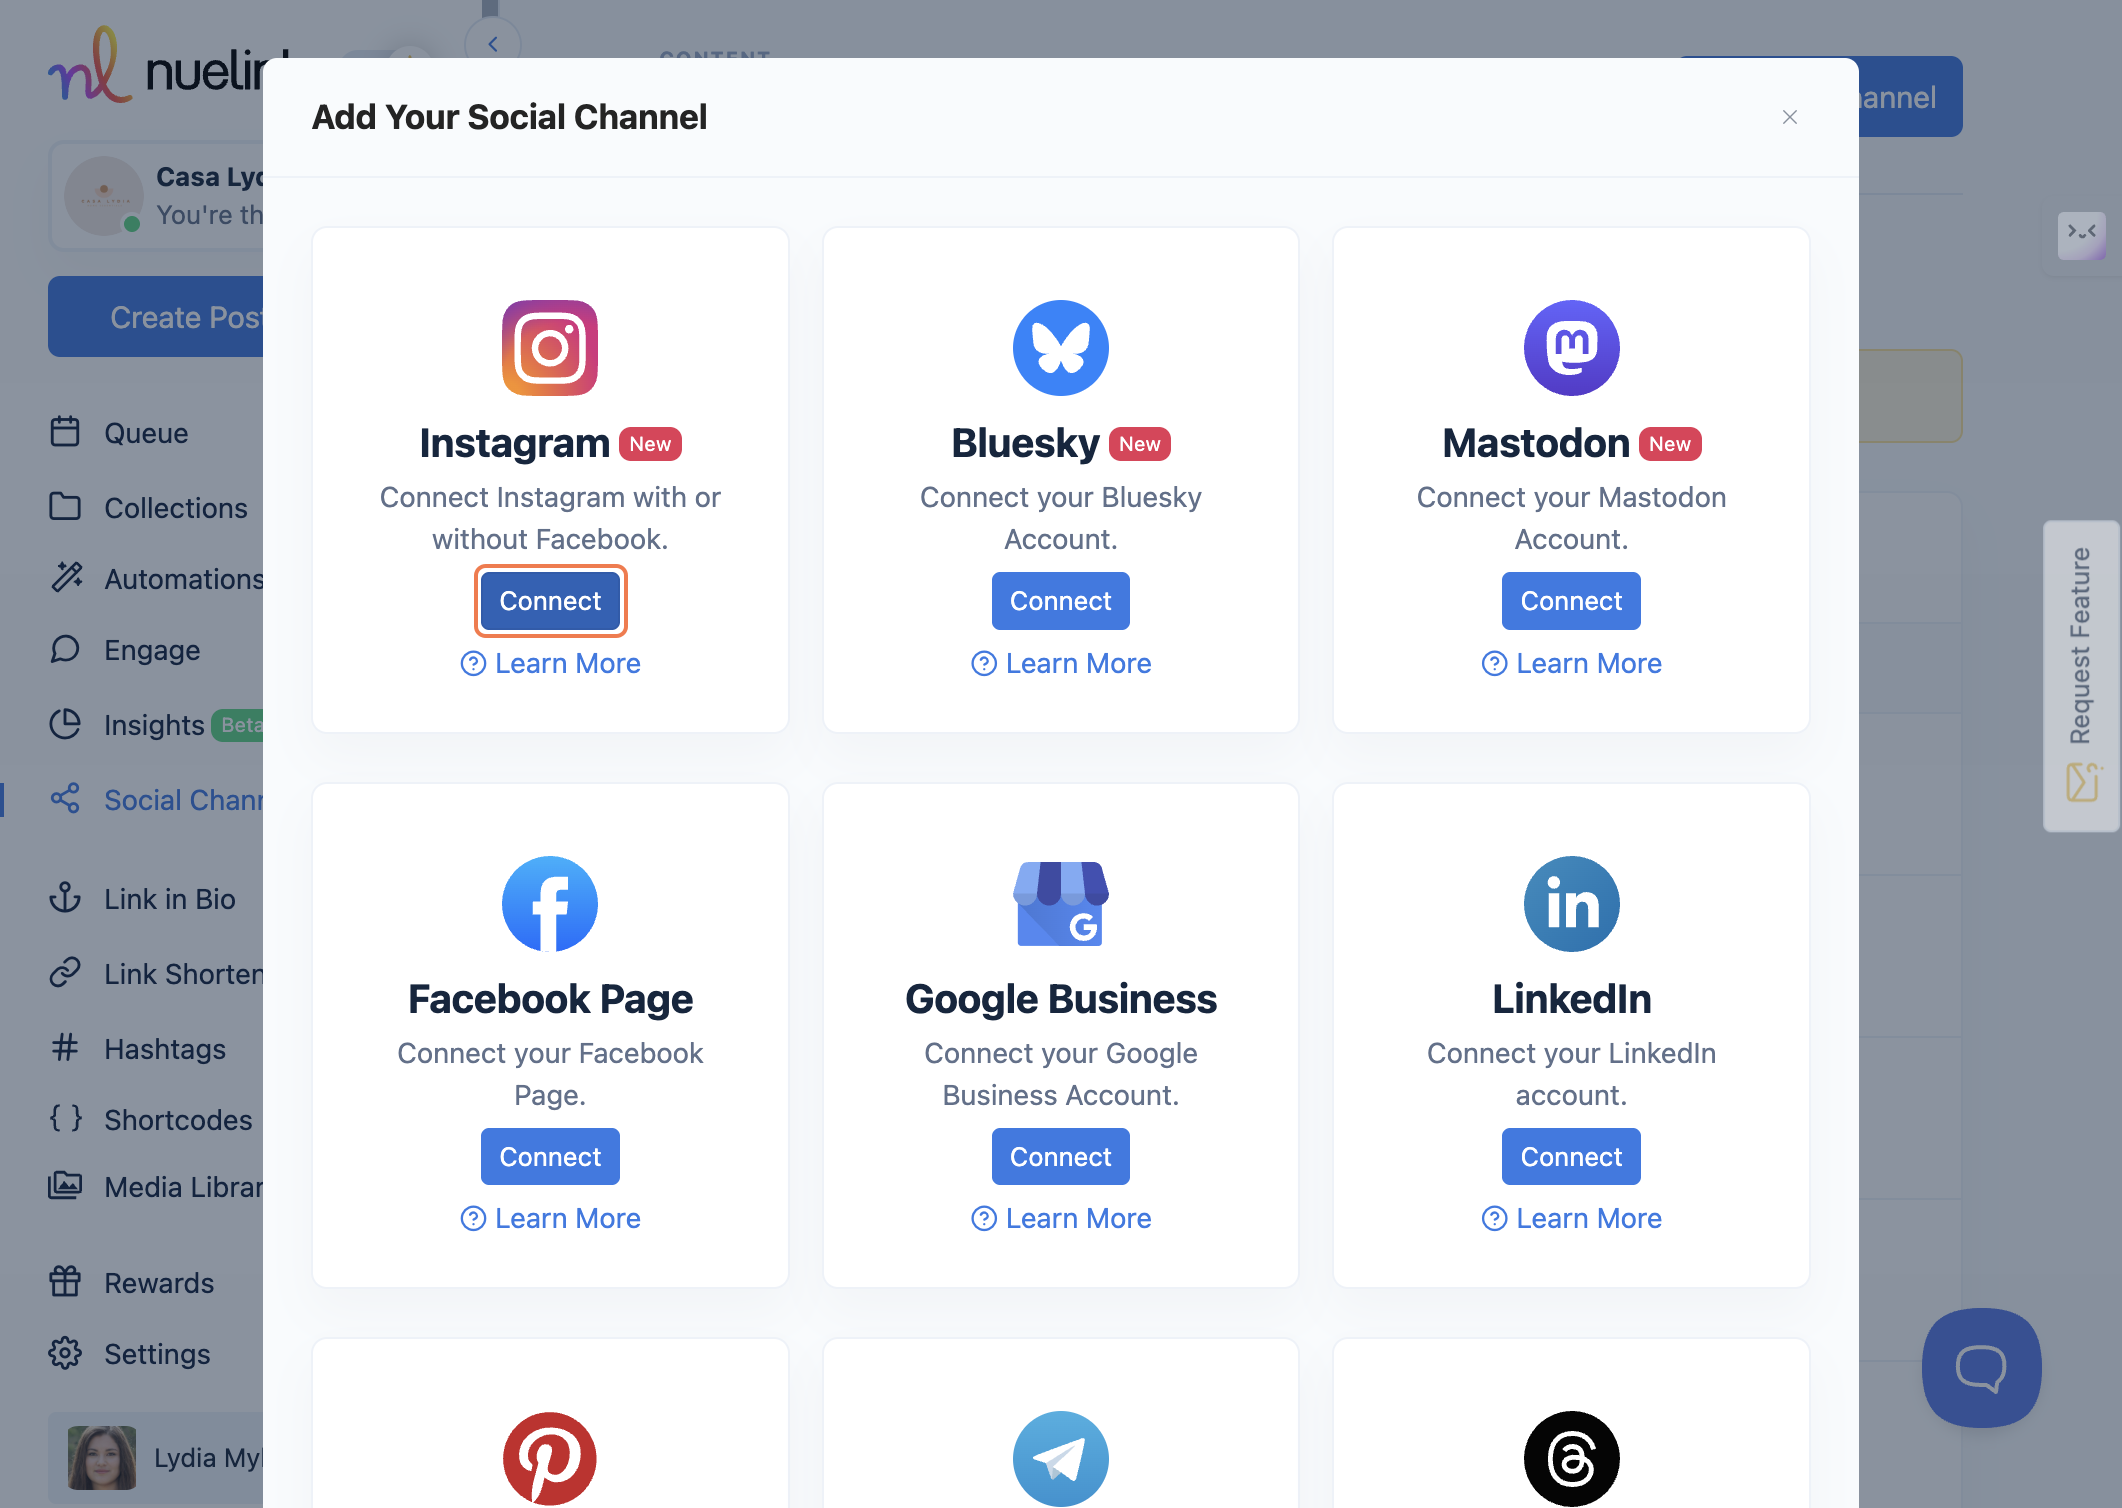Click the Media Library images icon

pos(65,1185)
